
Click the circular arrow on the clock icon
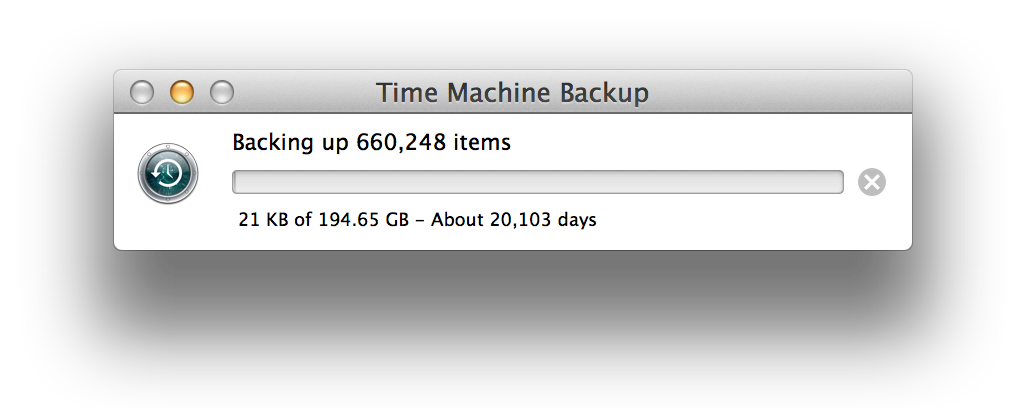(162, 173)
